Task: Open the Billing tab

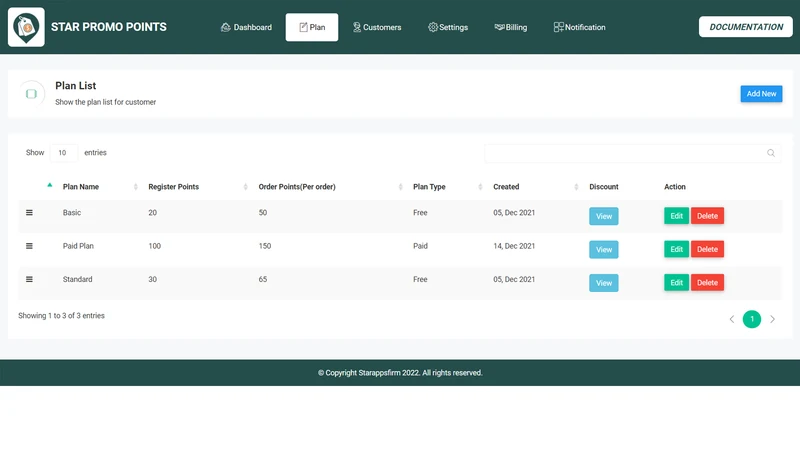Action: point(511,28)
